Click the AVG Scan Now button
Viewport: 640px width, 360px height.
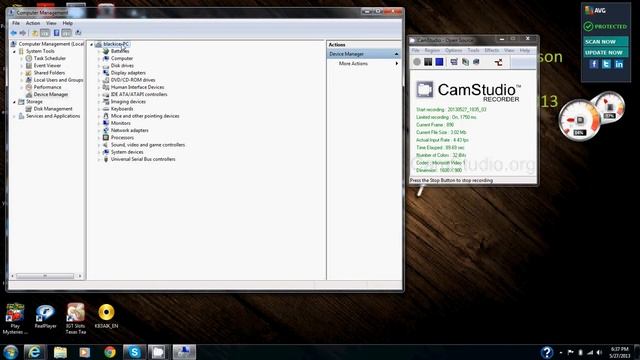pyautogui.click(x=605, y=42)
